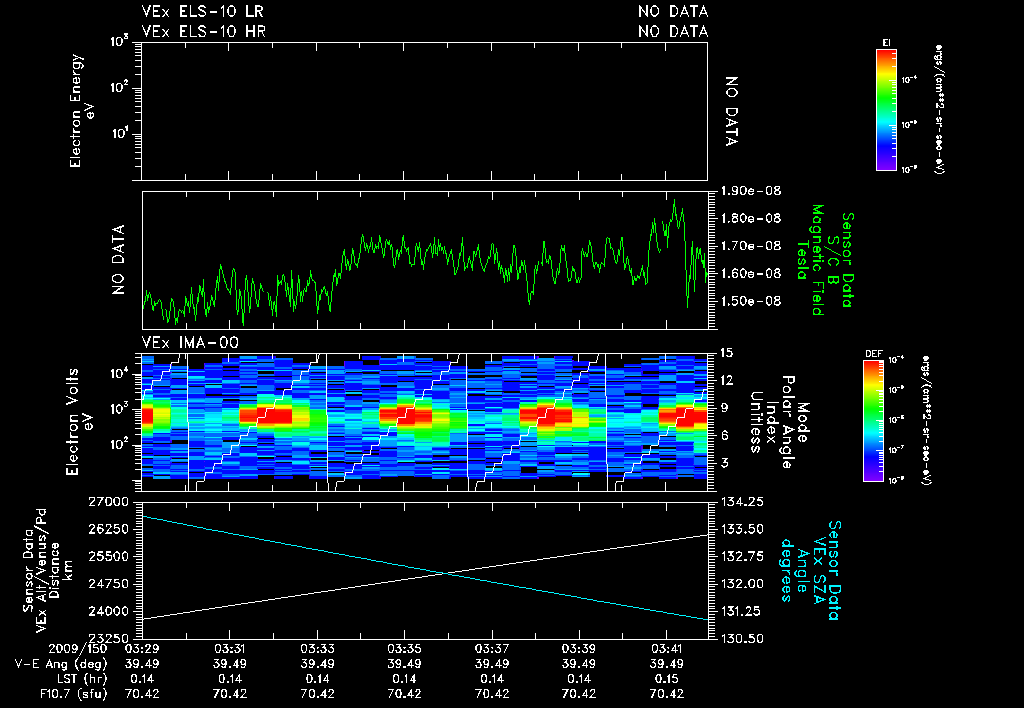
Task: Click polar angle index tick 3
Action: [723, 463]
